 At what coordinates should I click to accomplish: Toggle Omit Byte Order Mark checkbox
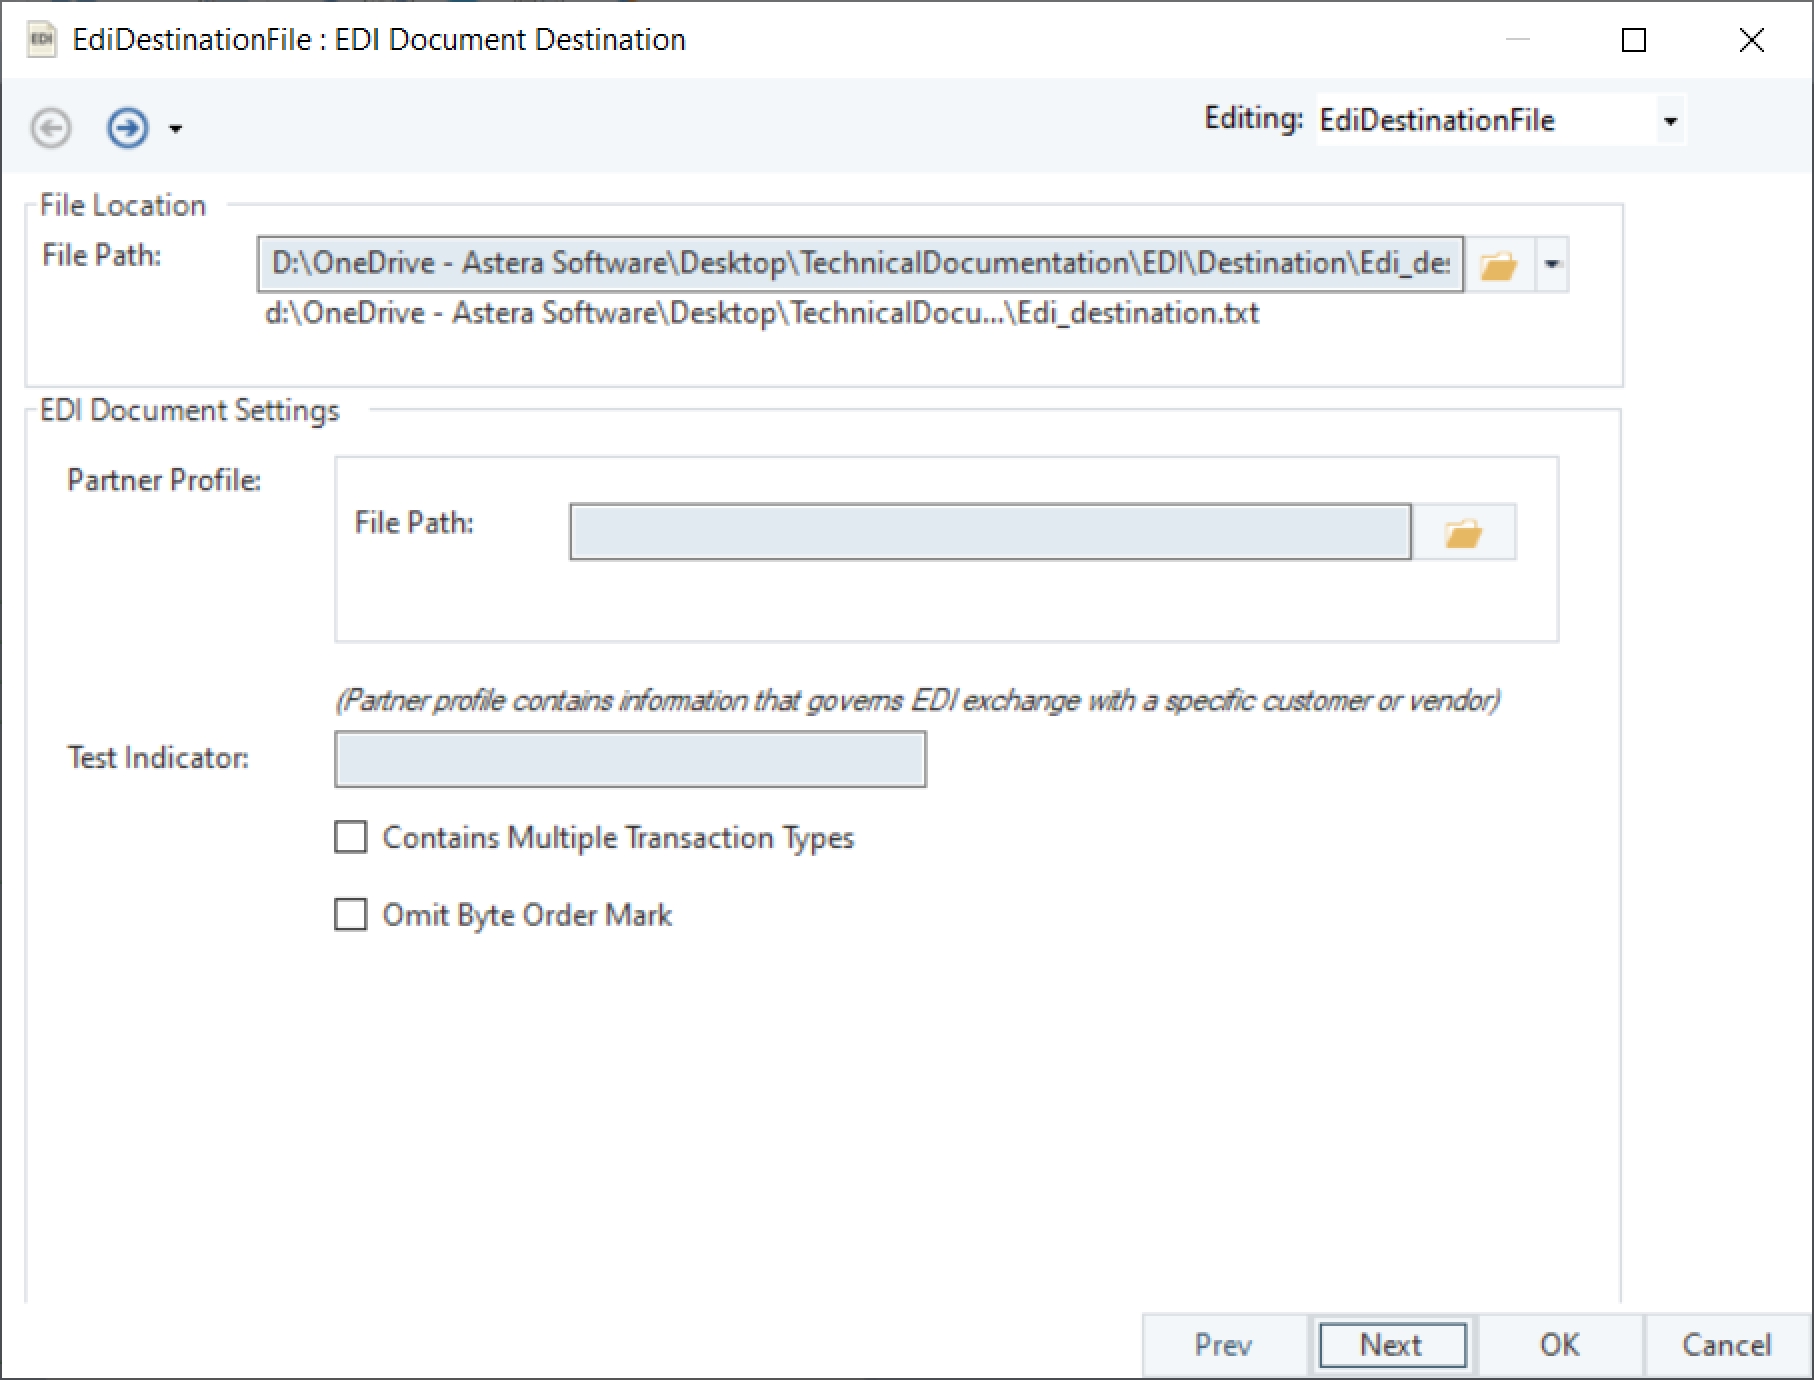351,914
